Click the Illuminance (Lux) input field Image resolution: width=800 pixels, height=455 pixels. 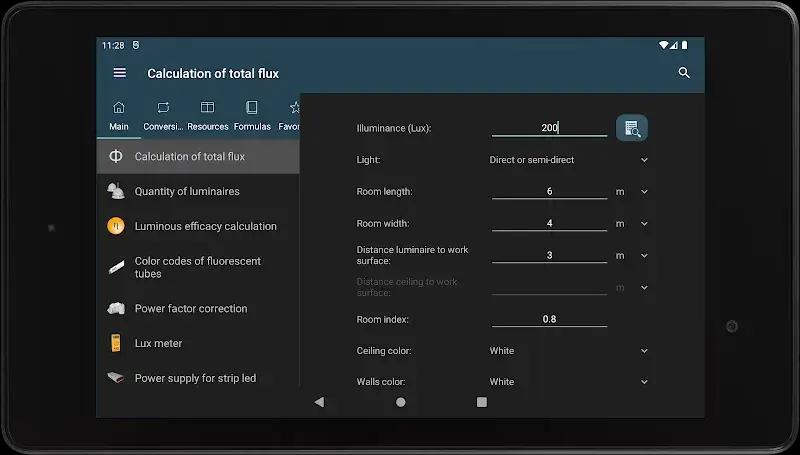coord(549,128)
